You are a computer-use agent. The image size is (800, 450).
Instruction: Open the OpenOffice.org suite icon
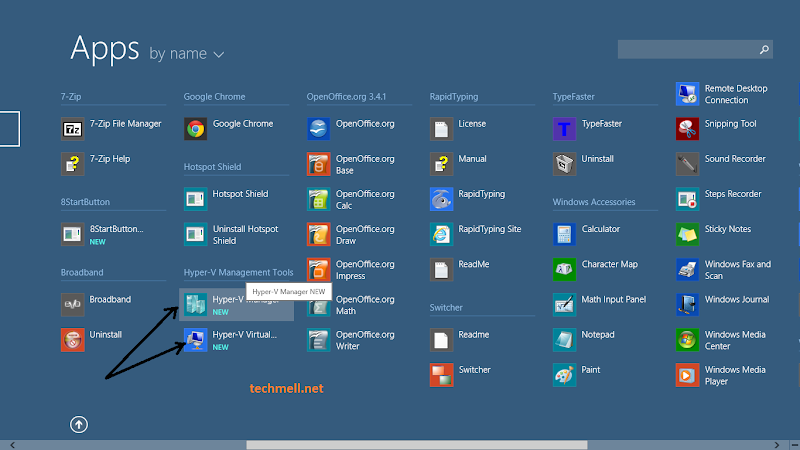[318, 129]
